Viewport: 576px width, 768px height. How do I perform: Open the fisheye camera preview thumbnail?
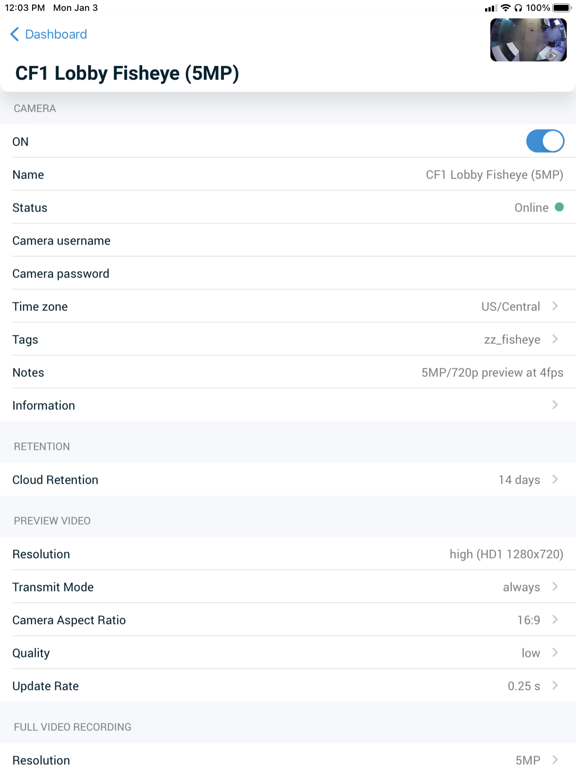click(528, 40)
